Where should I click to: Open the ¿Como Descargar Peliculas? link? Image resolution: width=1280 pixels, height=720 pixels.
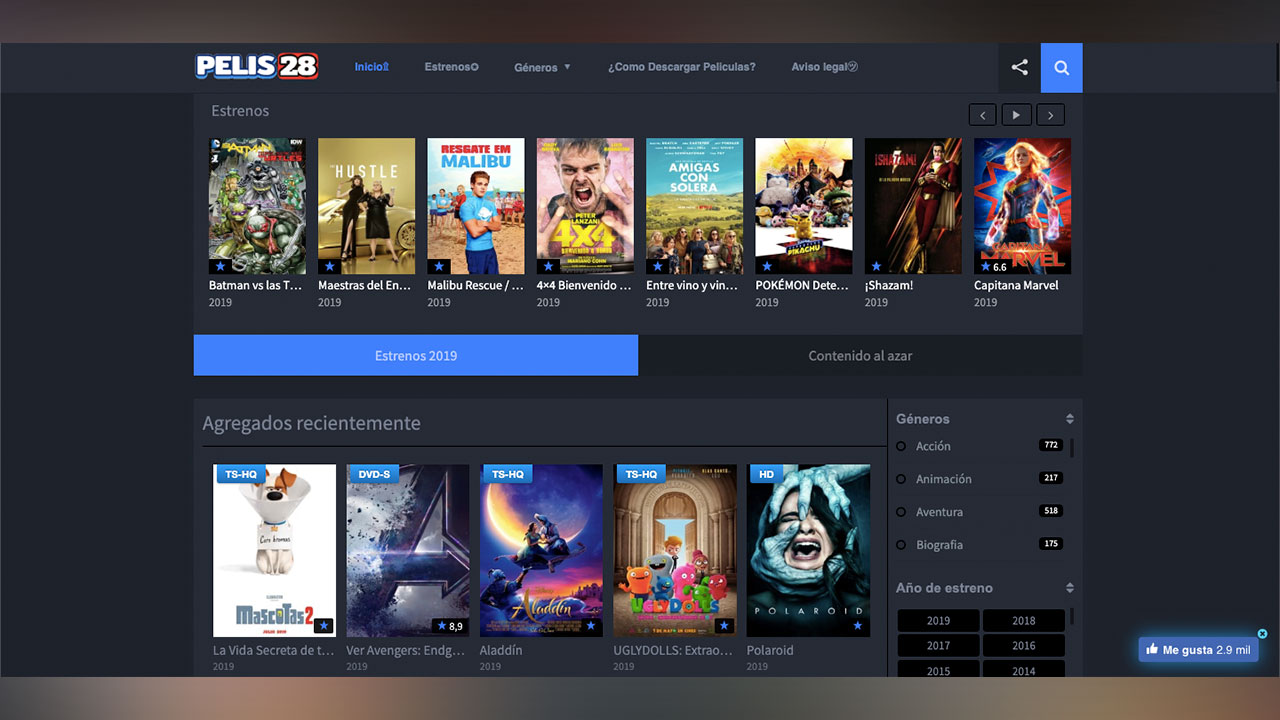[x=681, y=67]
